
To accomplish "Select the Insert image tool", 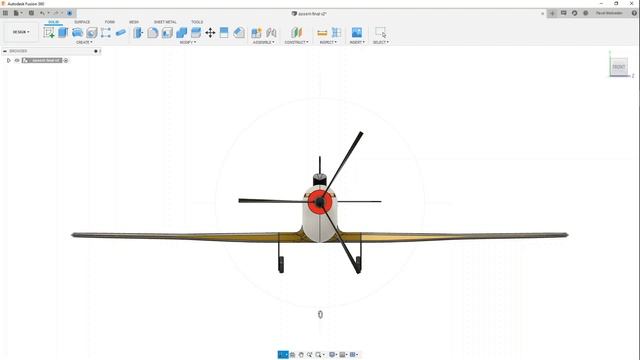I will click(357, 32).
